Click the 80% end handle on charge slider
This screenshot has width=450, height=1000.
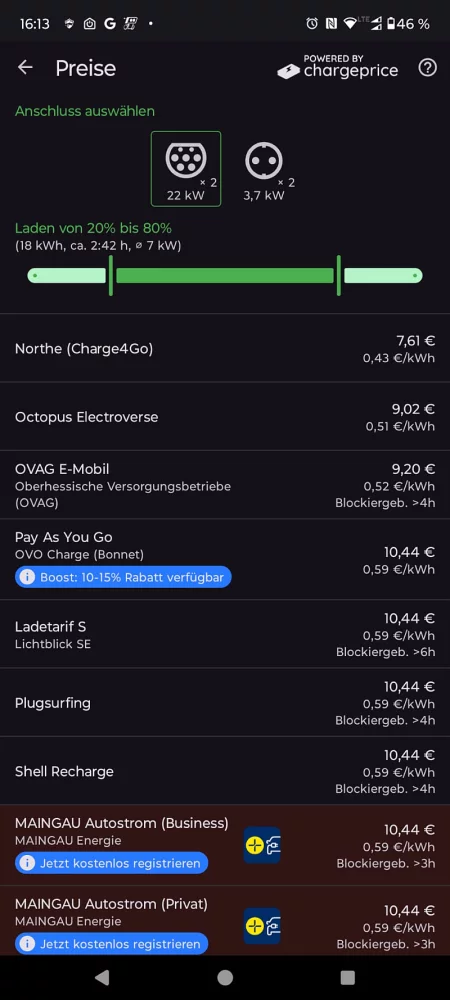[x=338, y=276]
